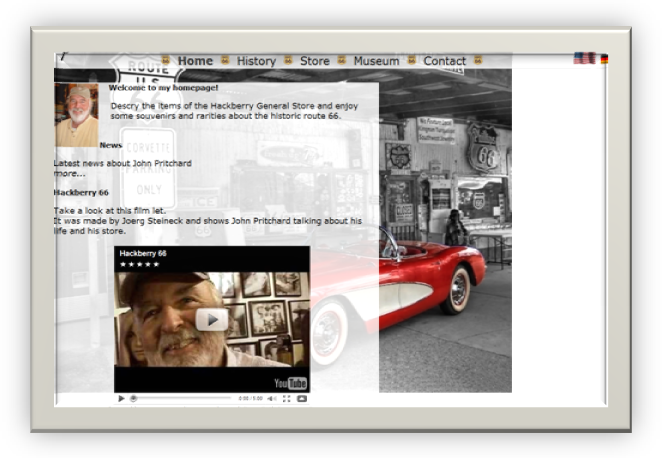Navigate to the Museum page
Screen dimensions: 662x458
click(x=376, y=61)
